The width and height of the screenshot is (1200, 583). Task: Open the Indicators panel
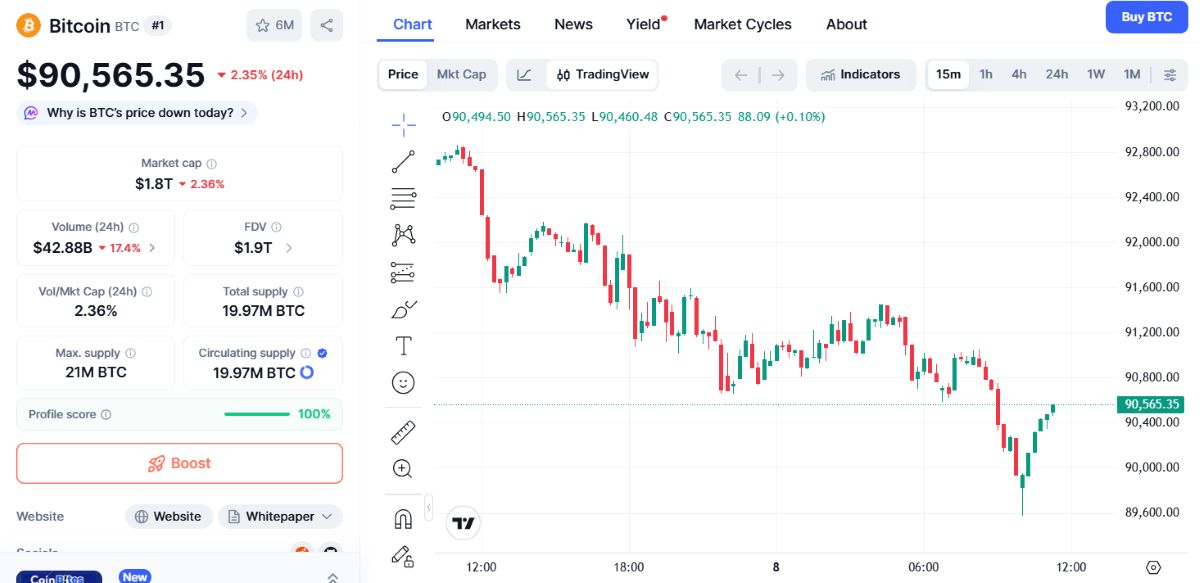[861, 74]
